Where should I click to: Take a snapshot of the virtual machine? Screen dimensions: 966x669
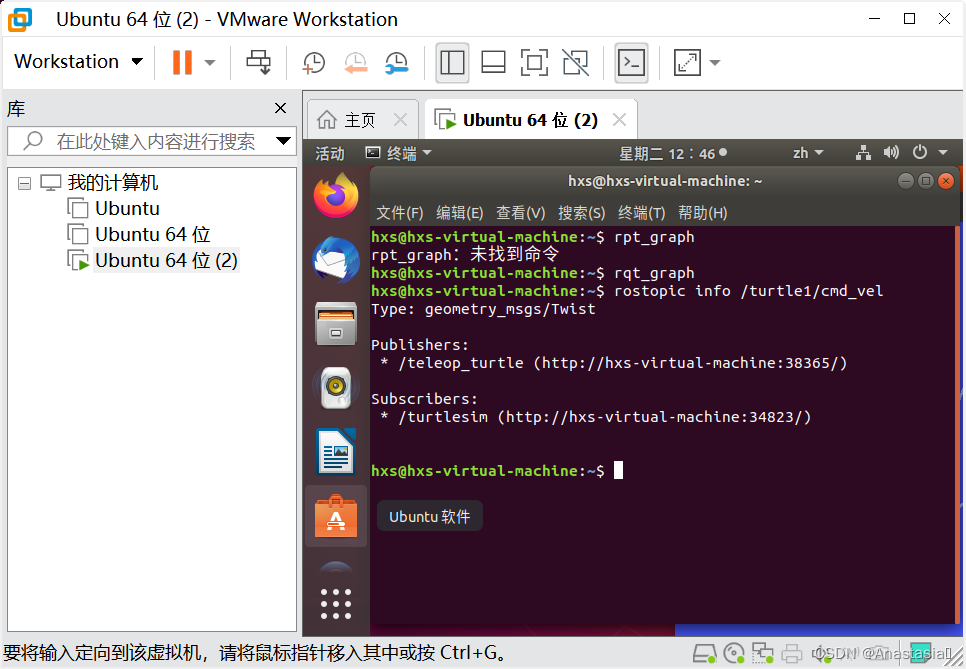[x=313, y=62]
